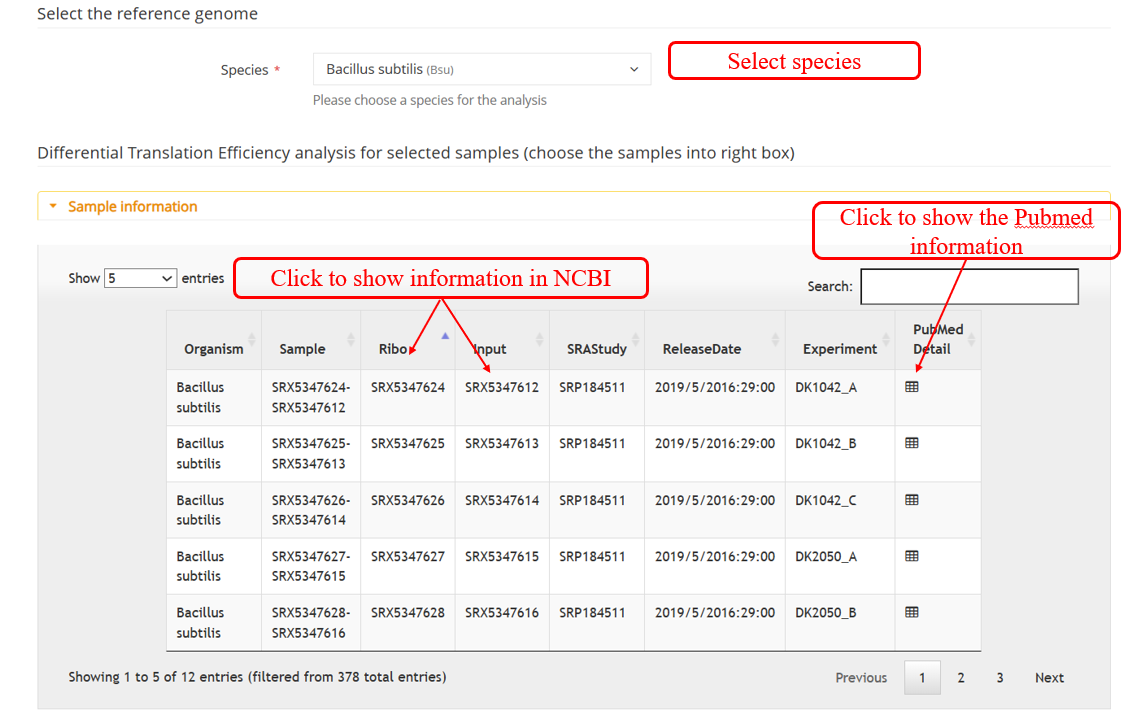This screenshot has width=1134, height=715.
Task: Go to page 2 of results
Action: (961, 678)
